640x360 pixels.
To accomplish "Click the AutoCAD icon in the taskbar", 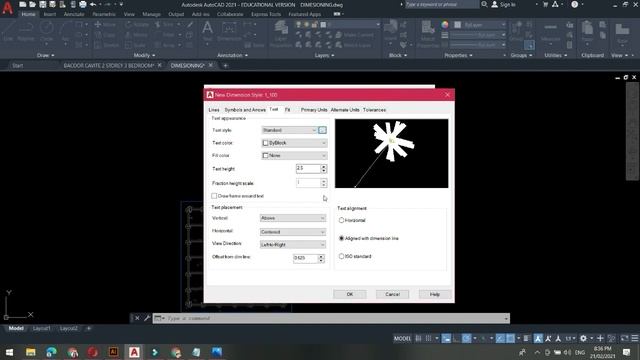I will (x=134, y=352).
